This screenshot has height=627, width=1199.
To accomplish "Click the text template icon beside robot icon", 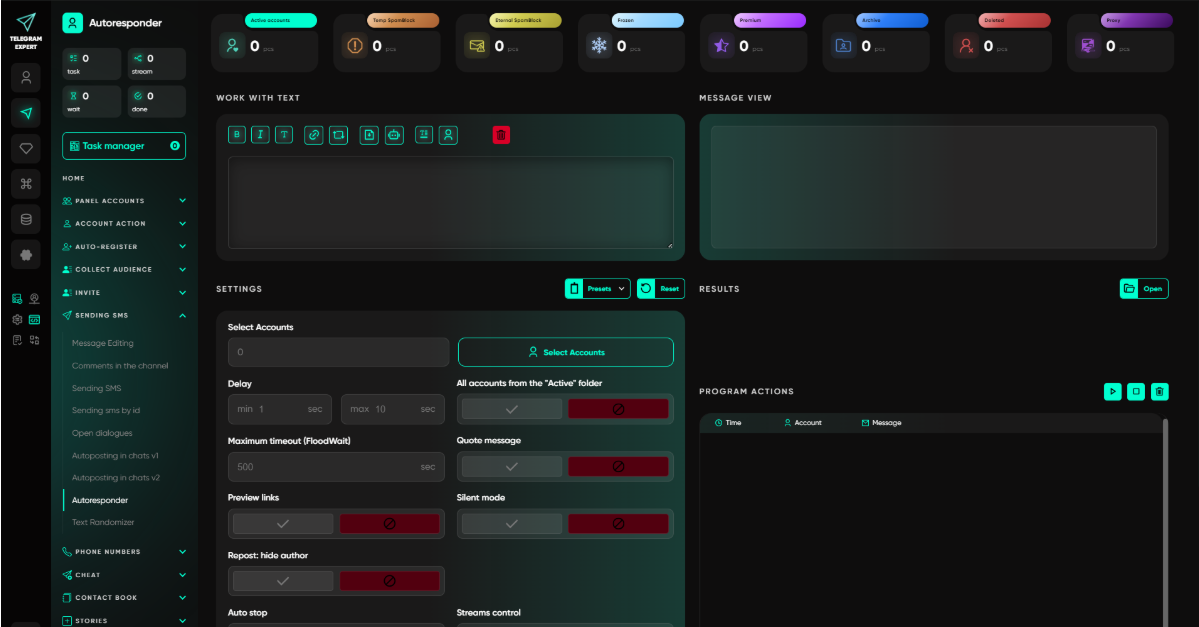I will (424, 135).
